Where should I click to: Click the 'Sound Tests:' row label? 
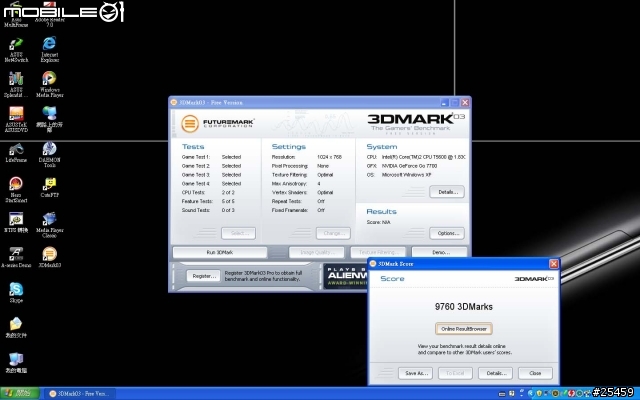[x=196, y=210]
